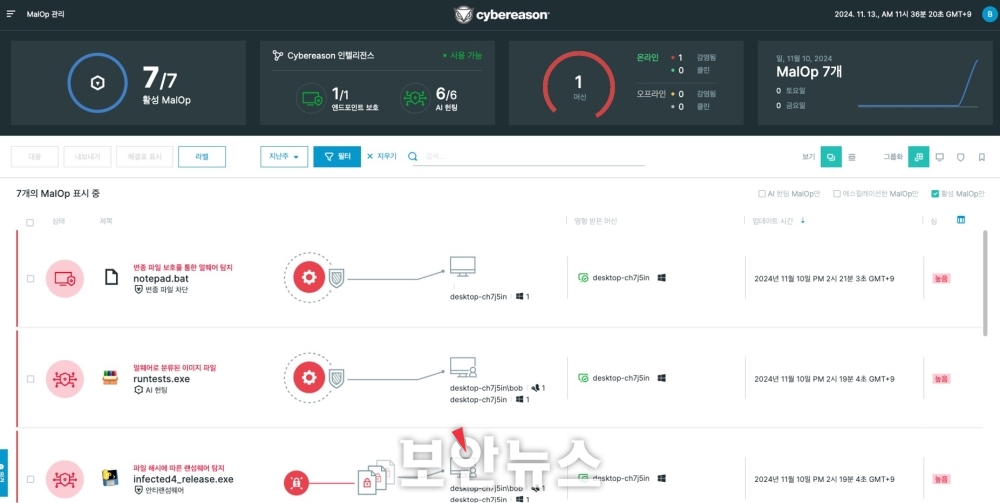Image resolution: width=1000 pixels, height=503 pixels.
Task: Open the 지난주 time range dropdown
Action: coord(284,157)
